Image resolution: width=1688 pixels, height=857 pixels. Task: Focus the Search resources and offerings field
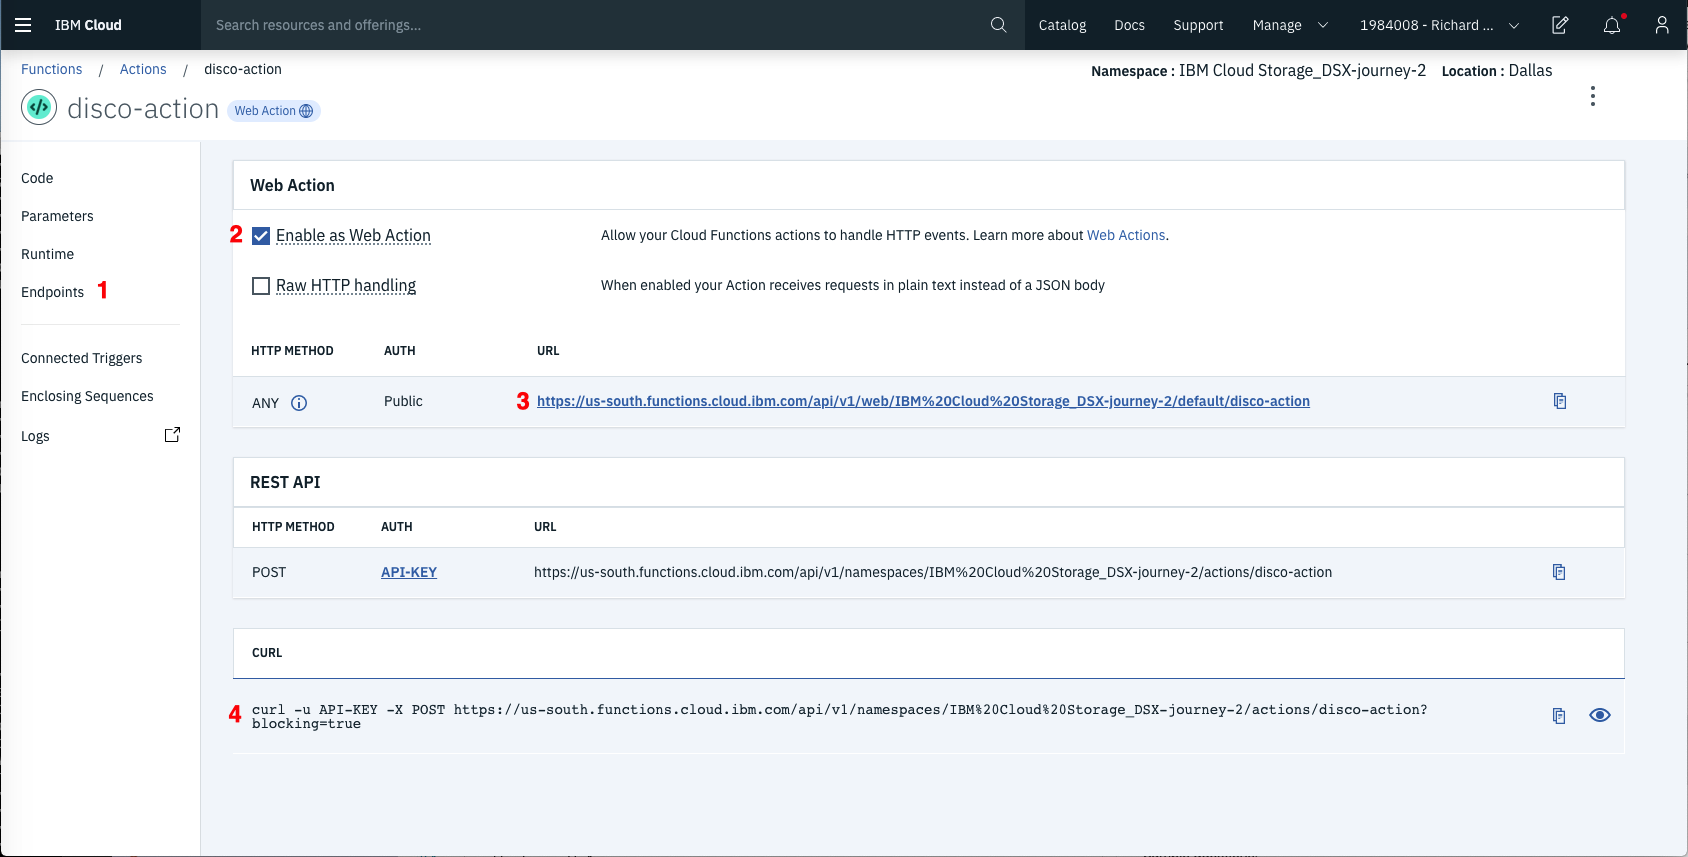596,25
